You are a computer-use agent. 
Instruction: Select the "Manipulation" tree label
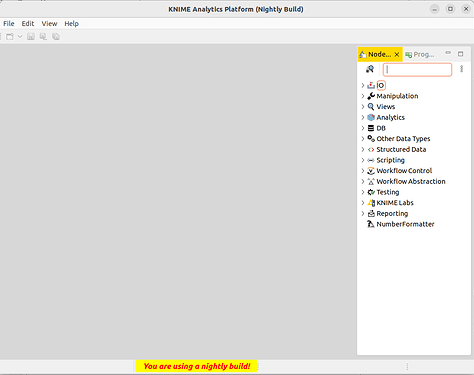coord(397,96)
